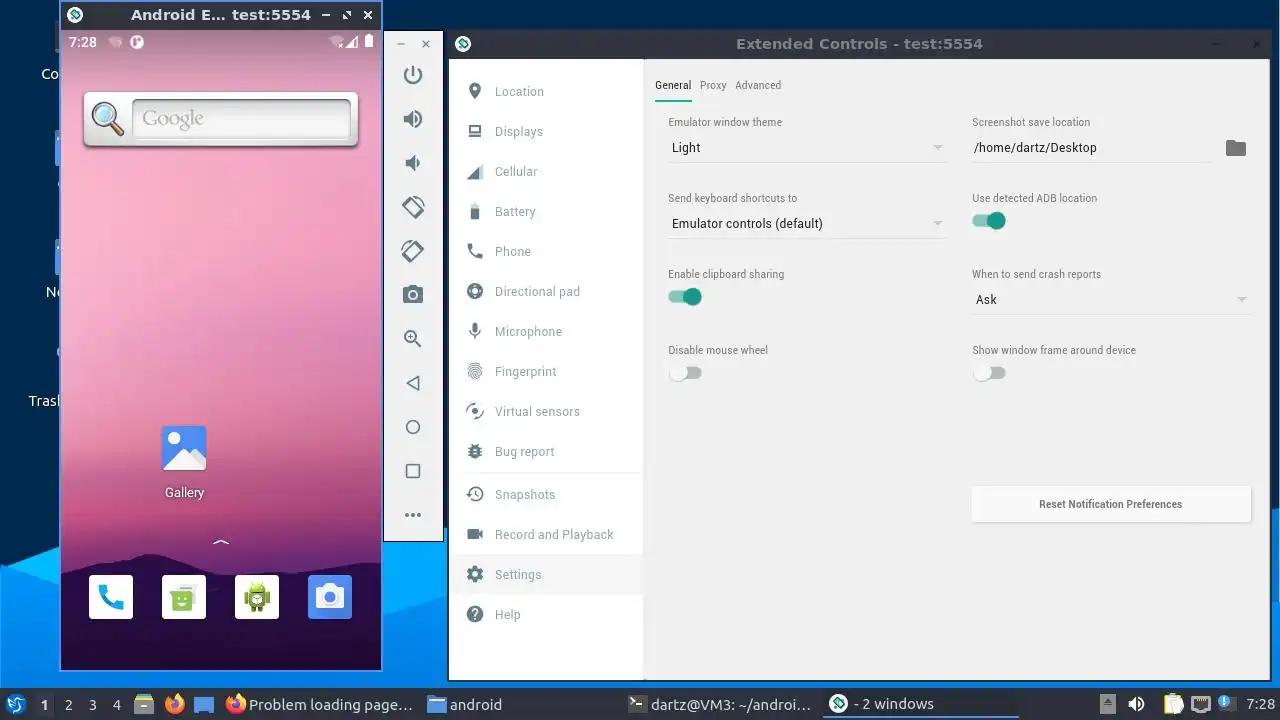1280x720 pixels.
Task: Toggle Disable mouse wheel switch
Action: pos(685,373)
